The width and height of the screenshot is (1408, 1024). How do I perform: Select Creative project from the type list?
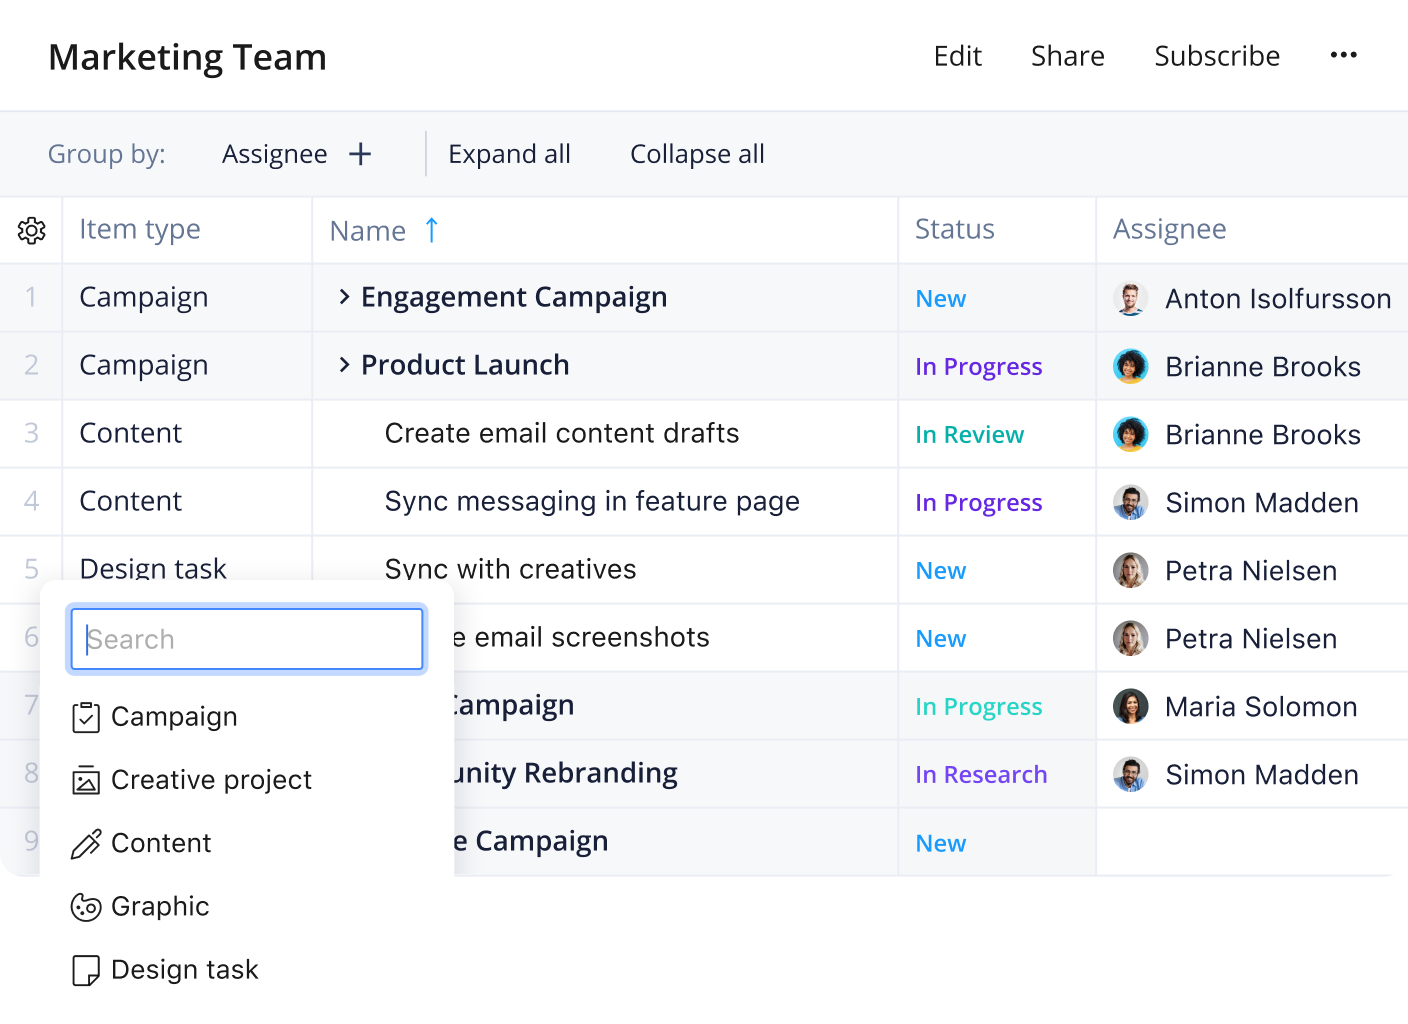(211, 780)
